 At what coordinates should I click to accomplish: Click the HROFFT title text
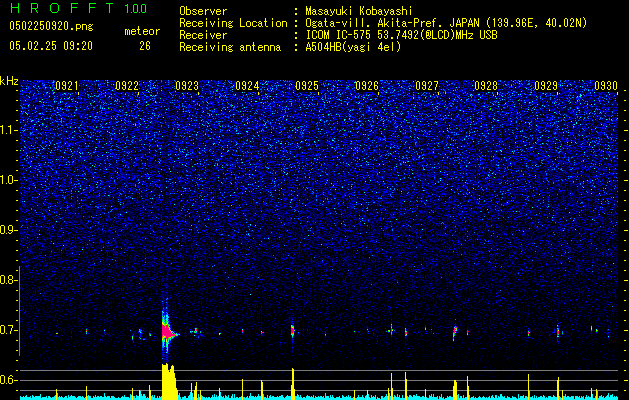click(x=61, y=8)
